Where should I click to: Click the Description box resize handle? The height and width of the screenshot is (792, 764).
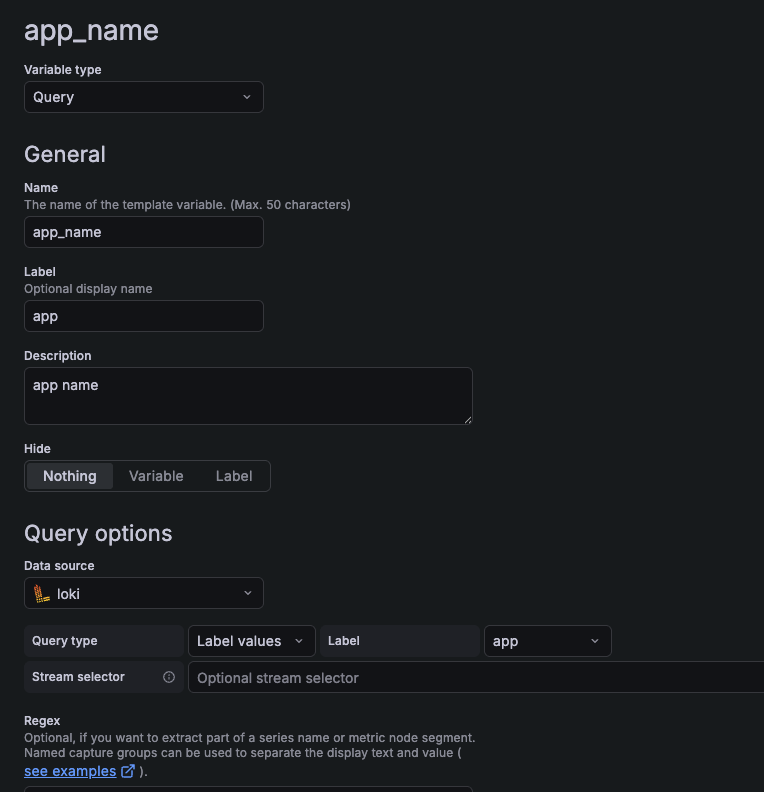(x=466, y=418)
